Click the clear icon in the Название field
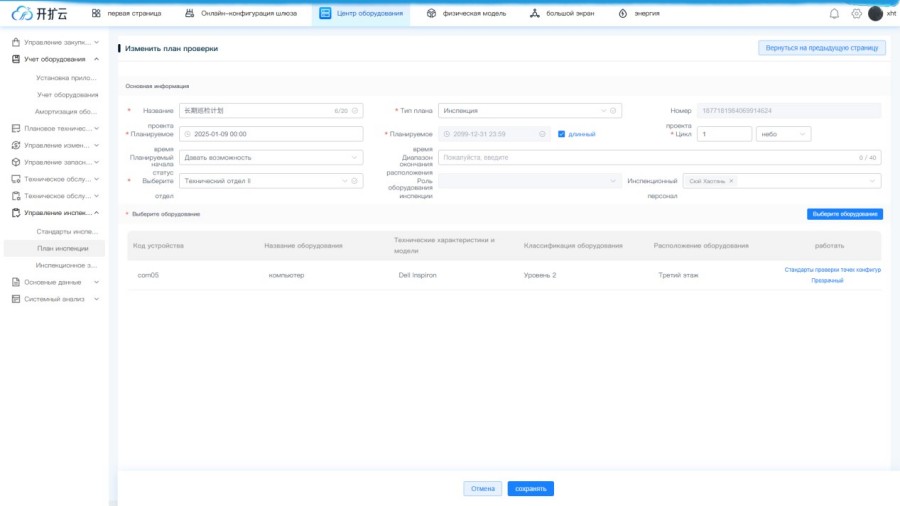The image size is (900, 506). [x=355, y=110]
